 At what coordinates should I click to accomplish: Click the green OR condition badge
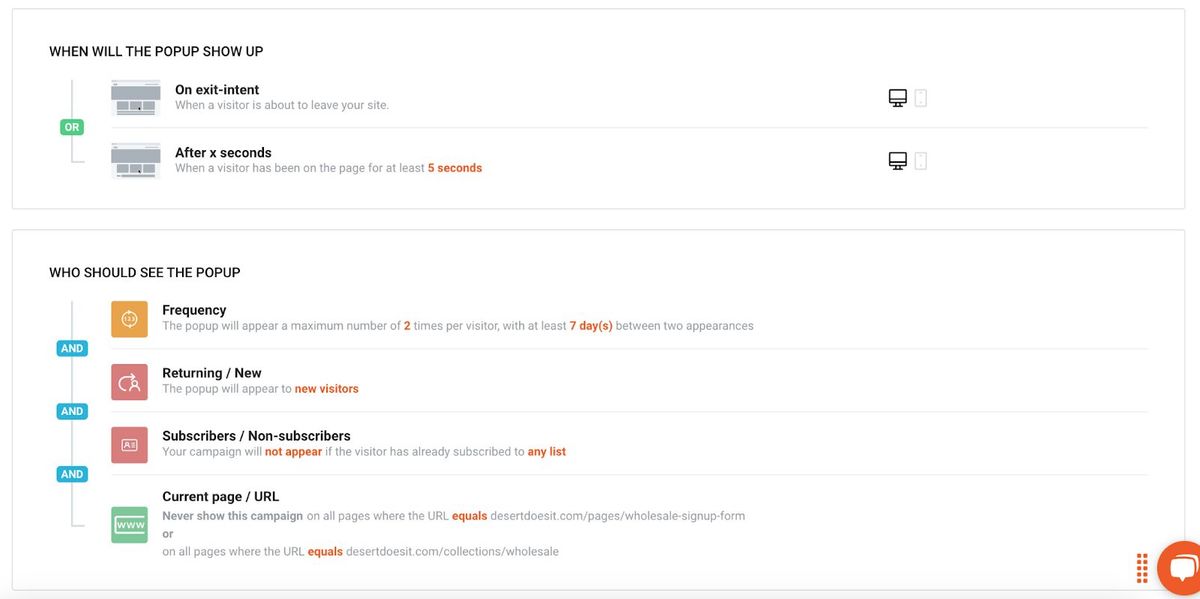tap(72, 128)
